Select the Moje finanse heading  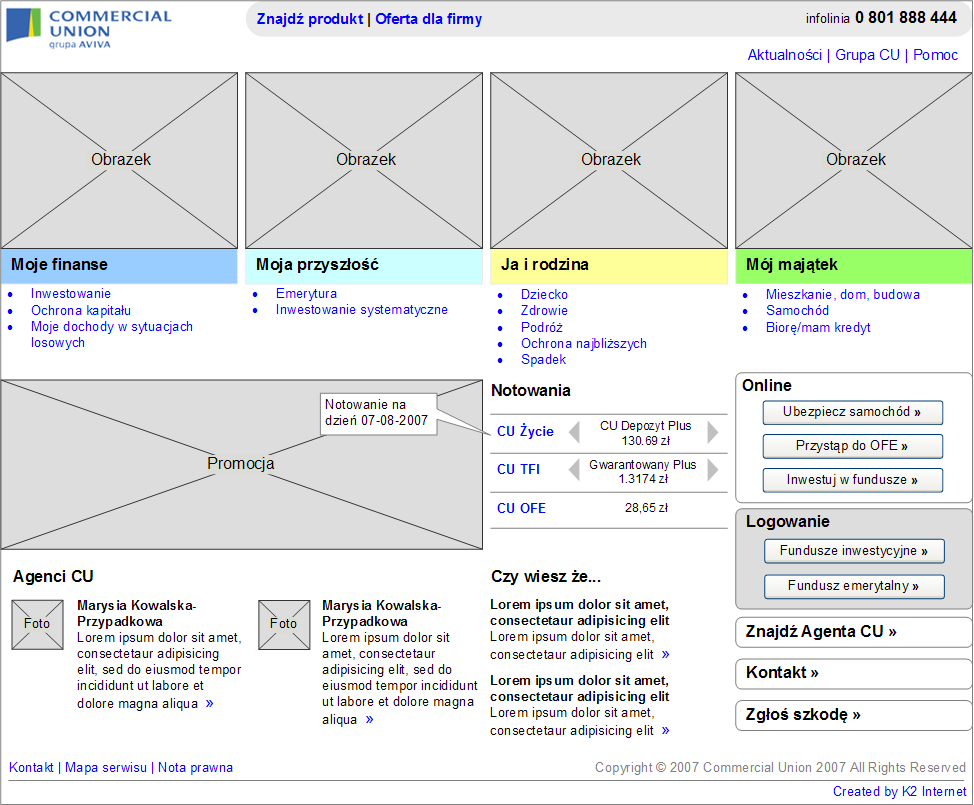(119, 265)
